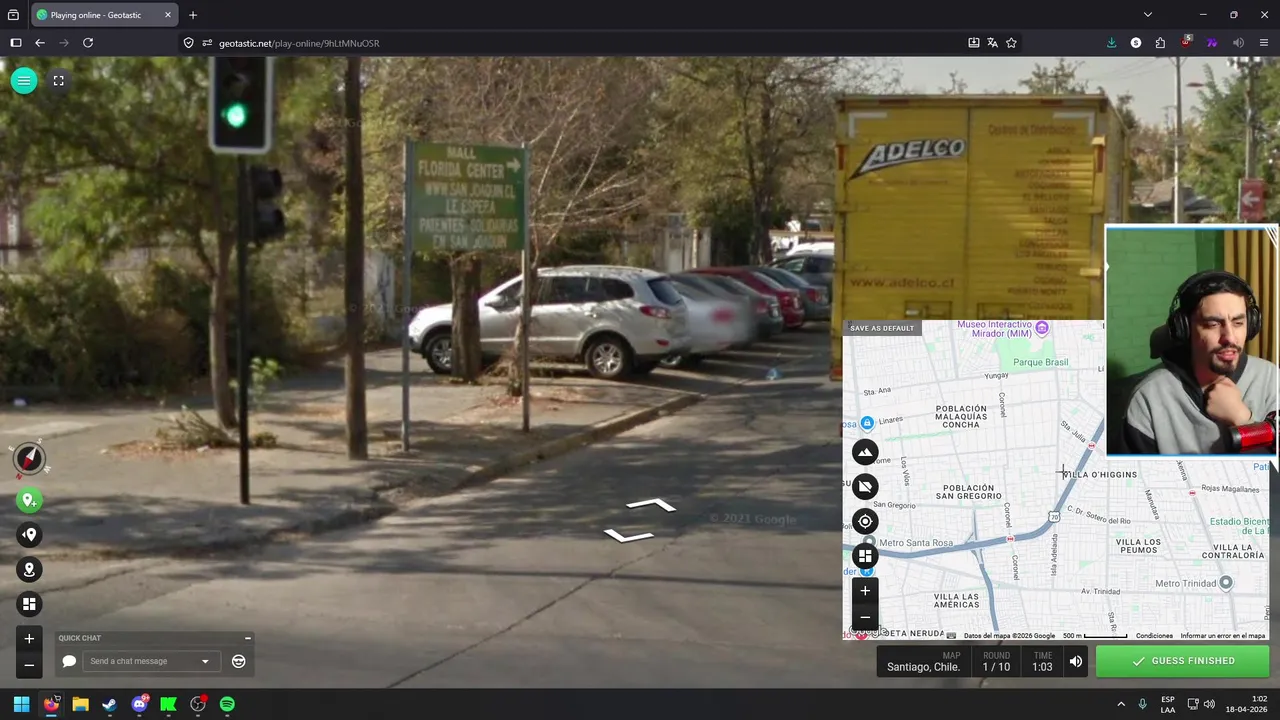
Task: Click install web app icon in URL bar
Action: click(x=973, y=43)
